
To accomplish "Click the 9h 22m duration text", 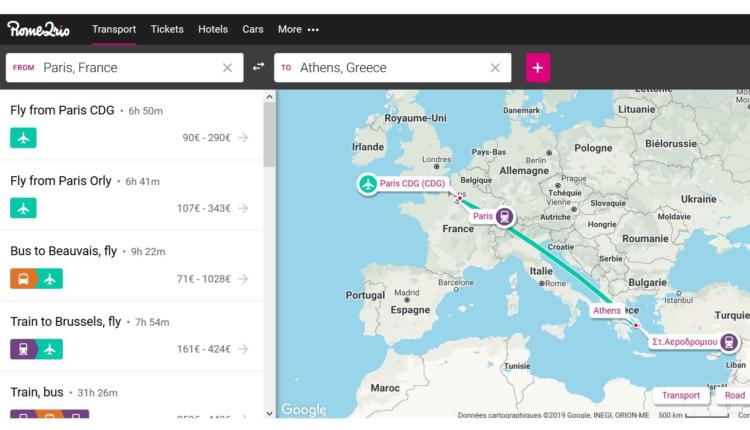I will 148,252.
